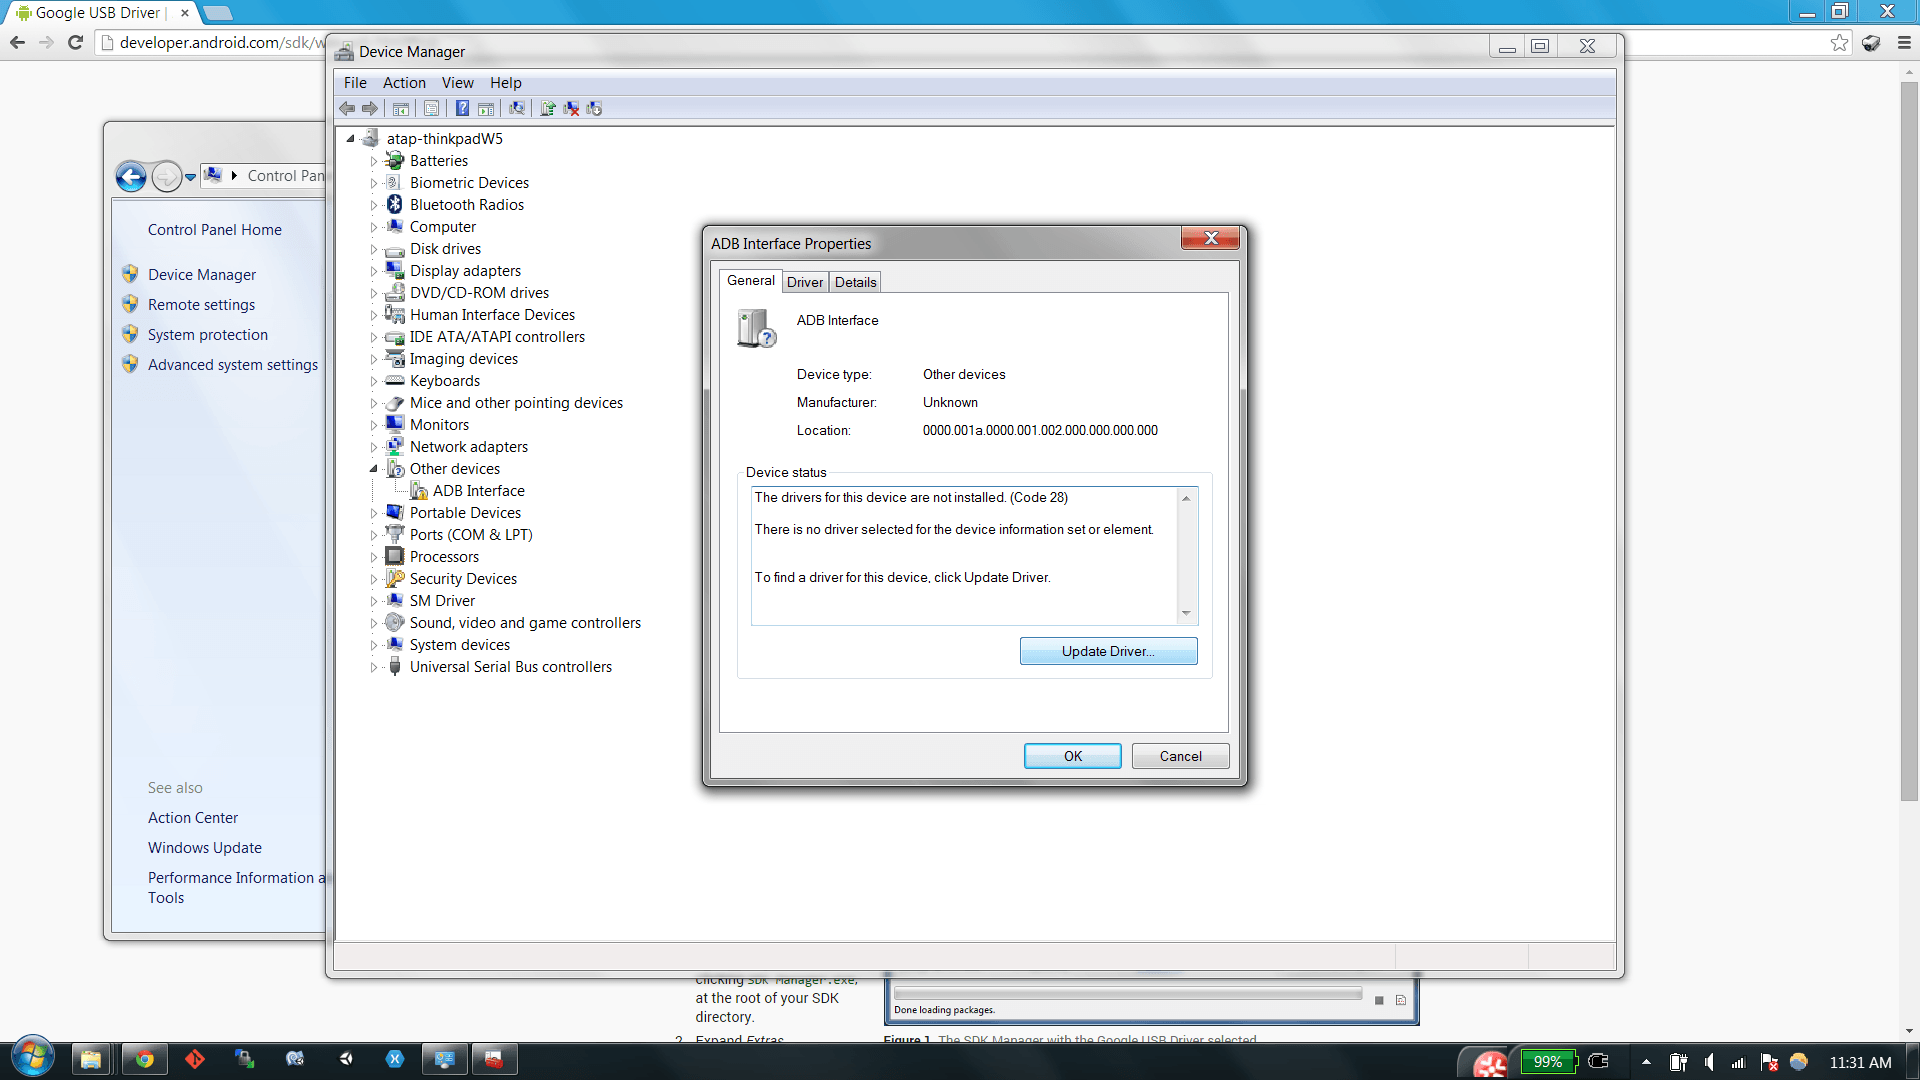Screen dimensions: 1920x1080
Task: Click Update Driver button in dialog
Action: coord(1108,650)
